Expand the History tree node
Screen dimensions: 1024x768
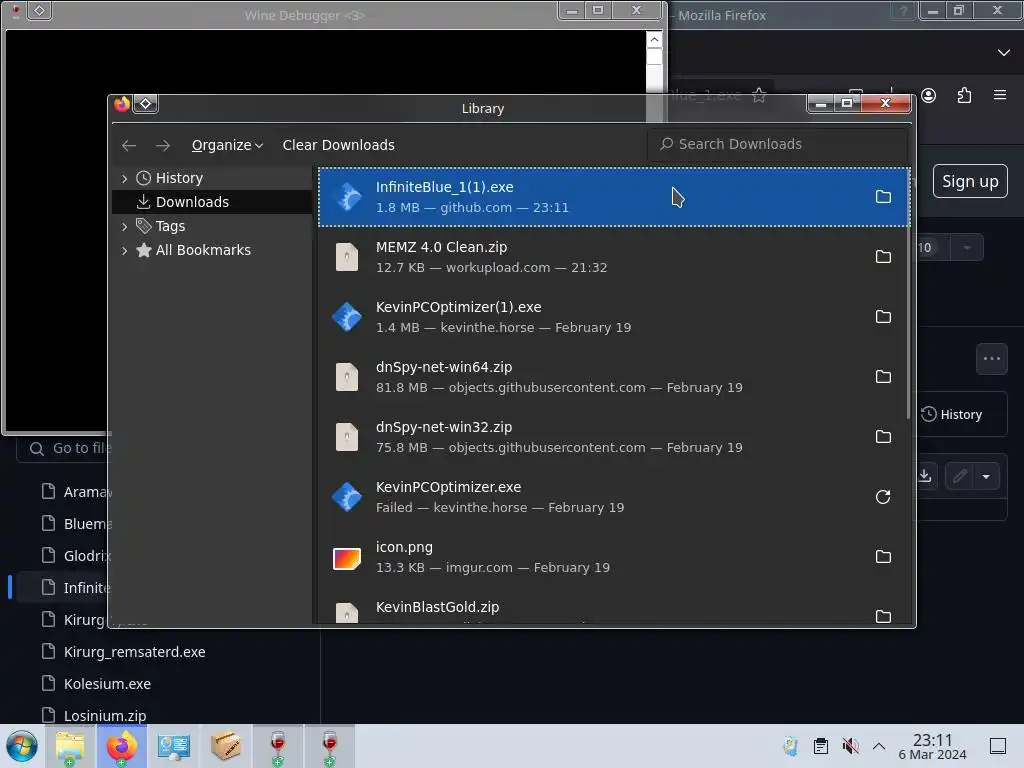tap(125, 178)
